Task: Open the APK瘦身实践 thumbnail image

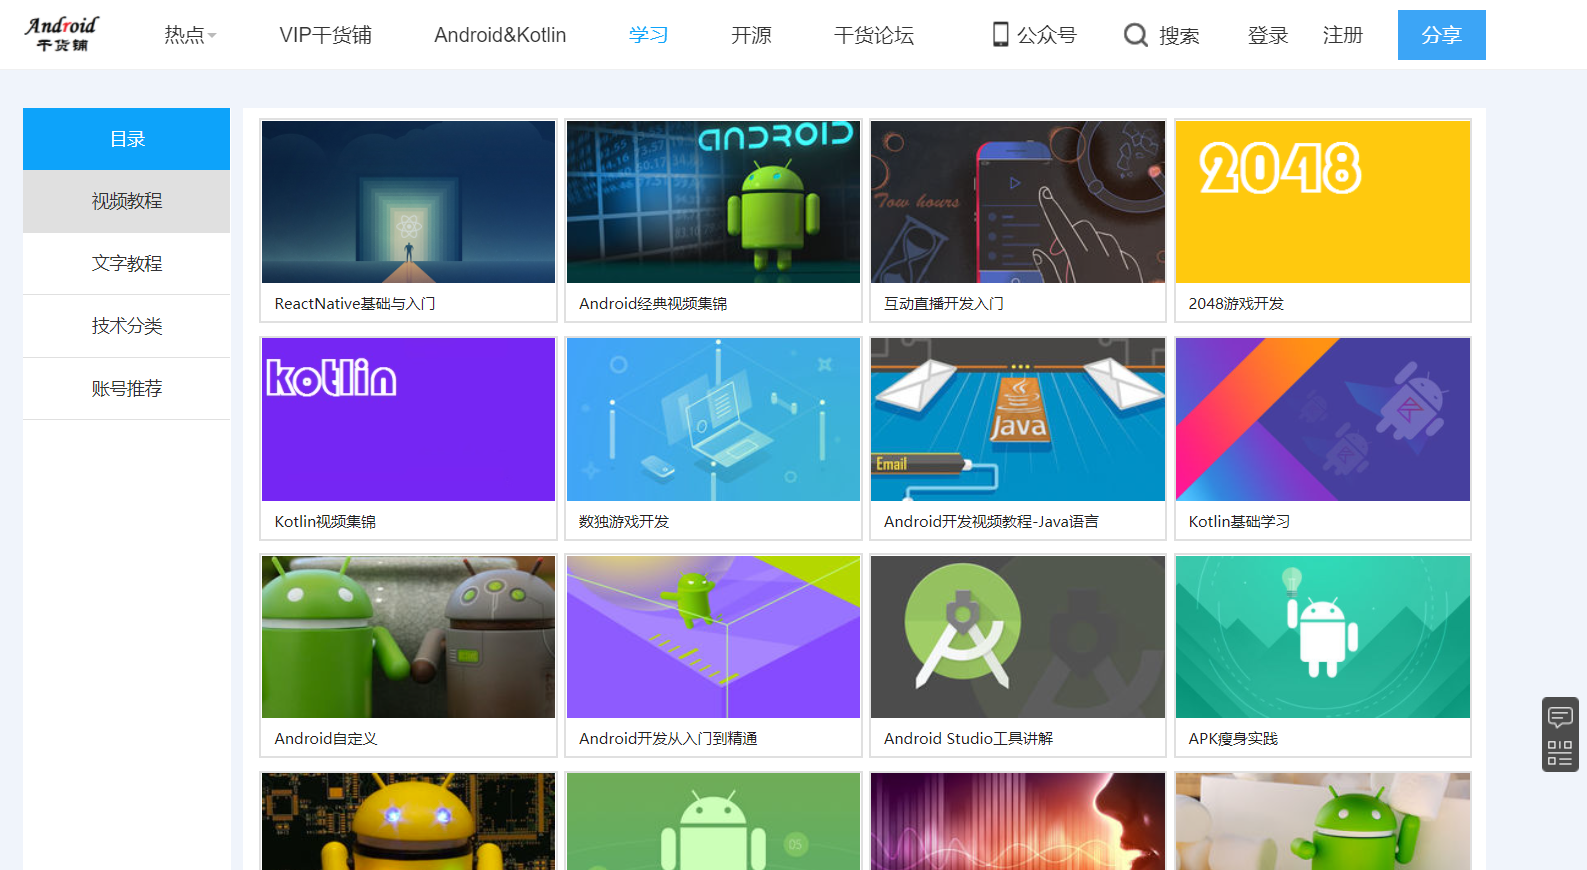Action: click(x=1323, y=637)
